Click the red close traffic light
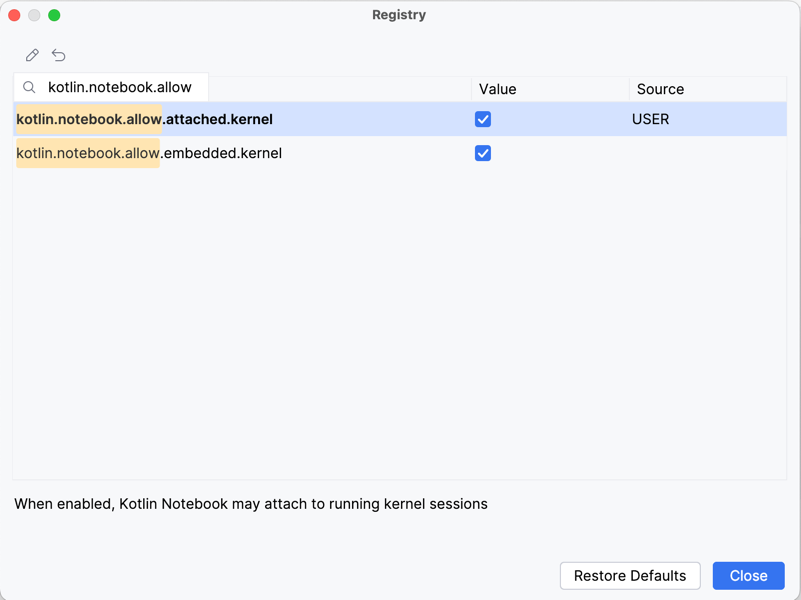The image size is (801, 600). pos(15,15)
